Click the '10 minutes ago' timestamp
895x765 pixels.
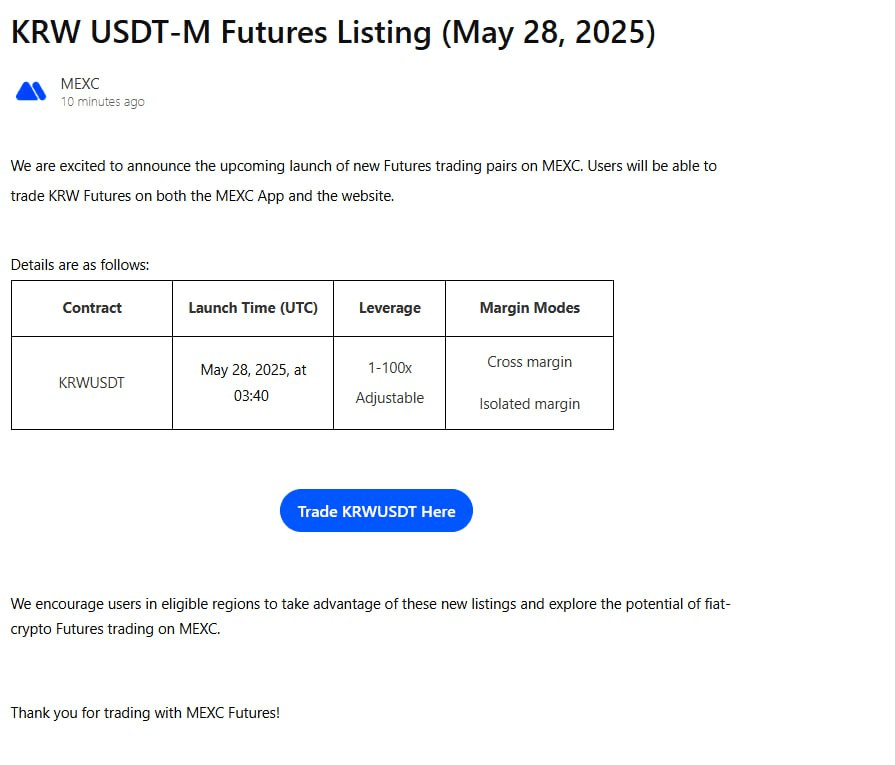coord(103,102)
